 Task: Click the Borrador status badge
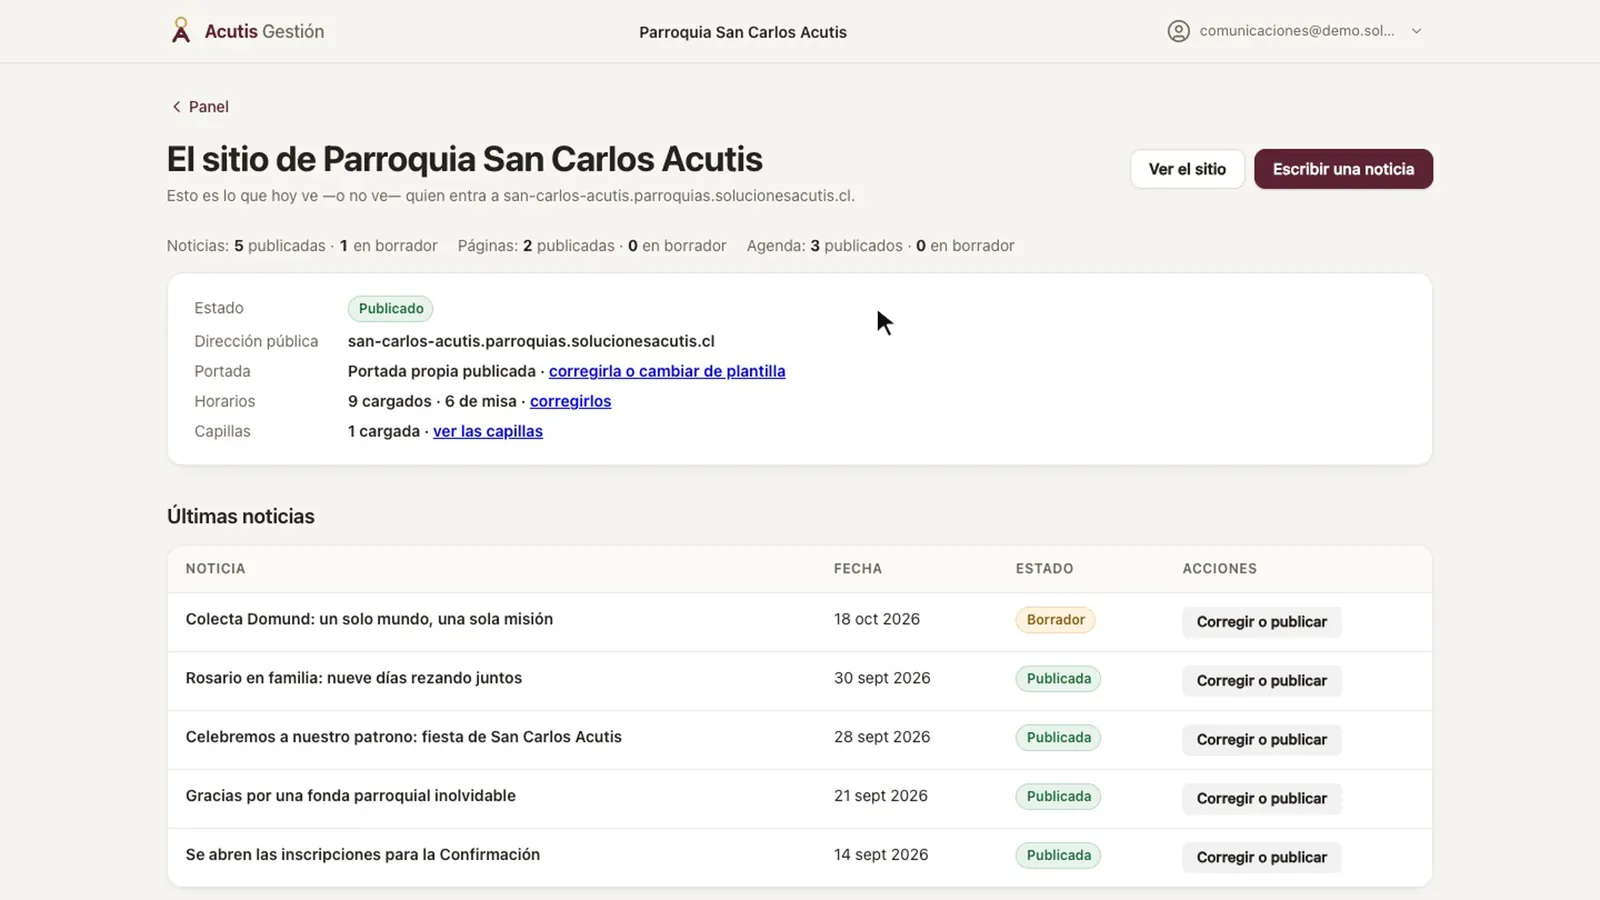pos(1055,620)
